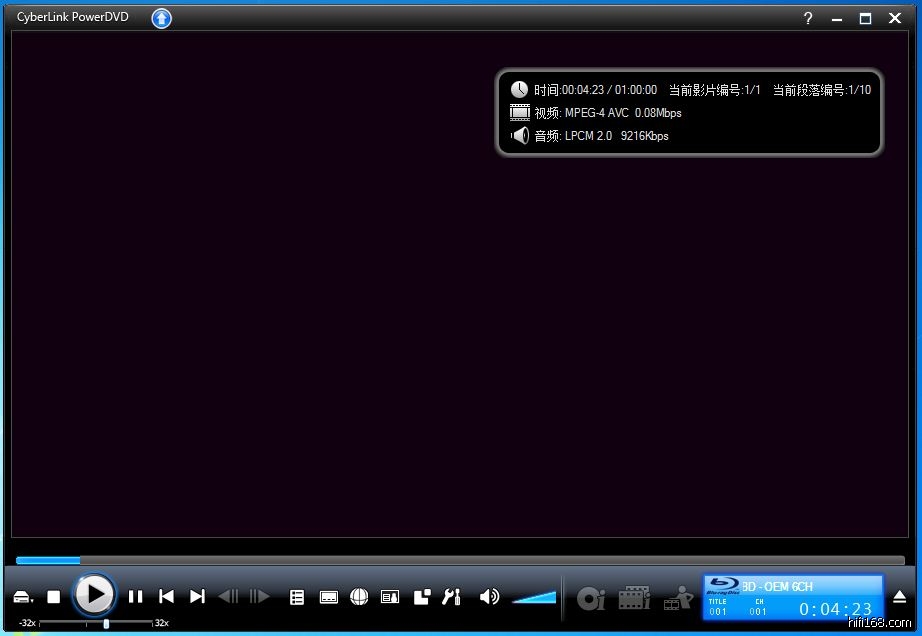Click the overlapping squares window mode icon
Viewport: 922px width, 636px height.
click(x=422, y=597)
